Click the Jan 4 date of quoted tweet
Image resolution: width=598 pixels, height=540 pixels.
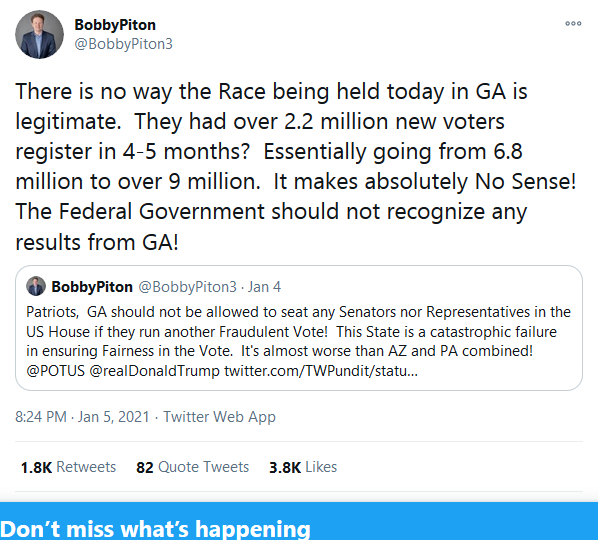264,287
